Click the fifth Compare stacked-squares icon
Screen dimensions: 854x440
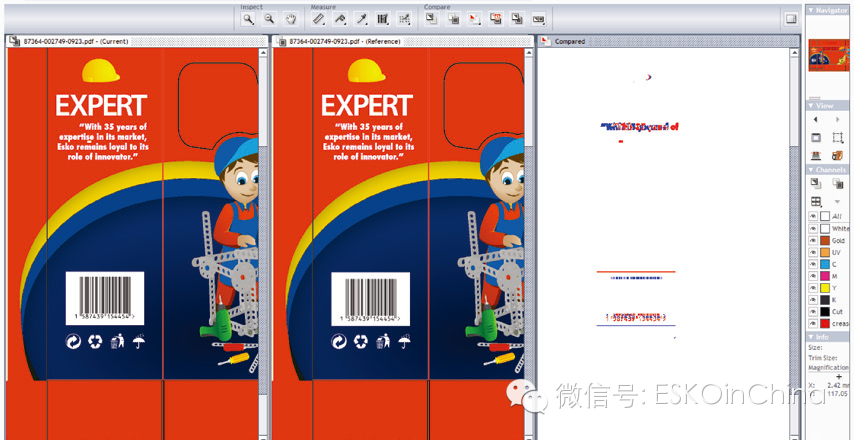tap(516, 19)
